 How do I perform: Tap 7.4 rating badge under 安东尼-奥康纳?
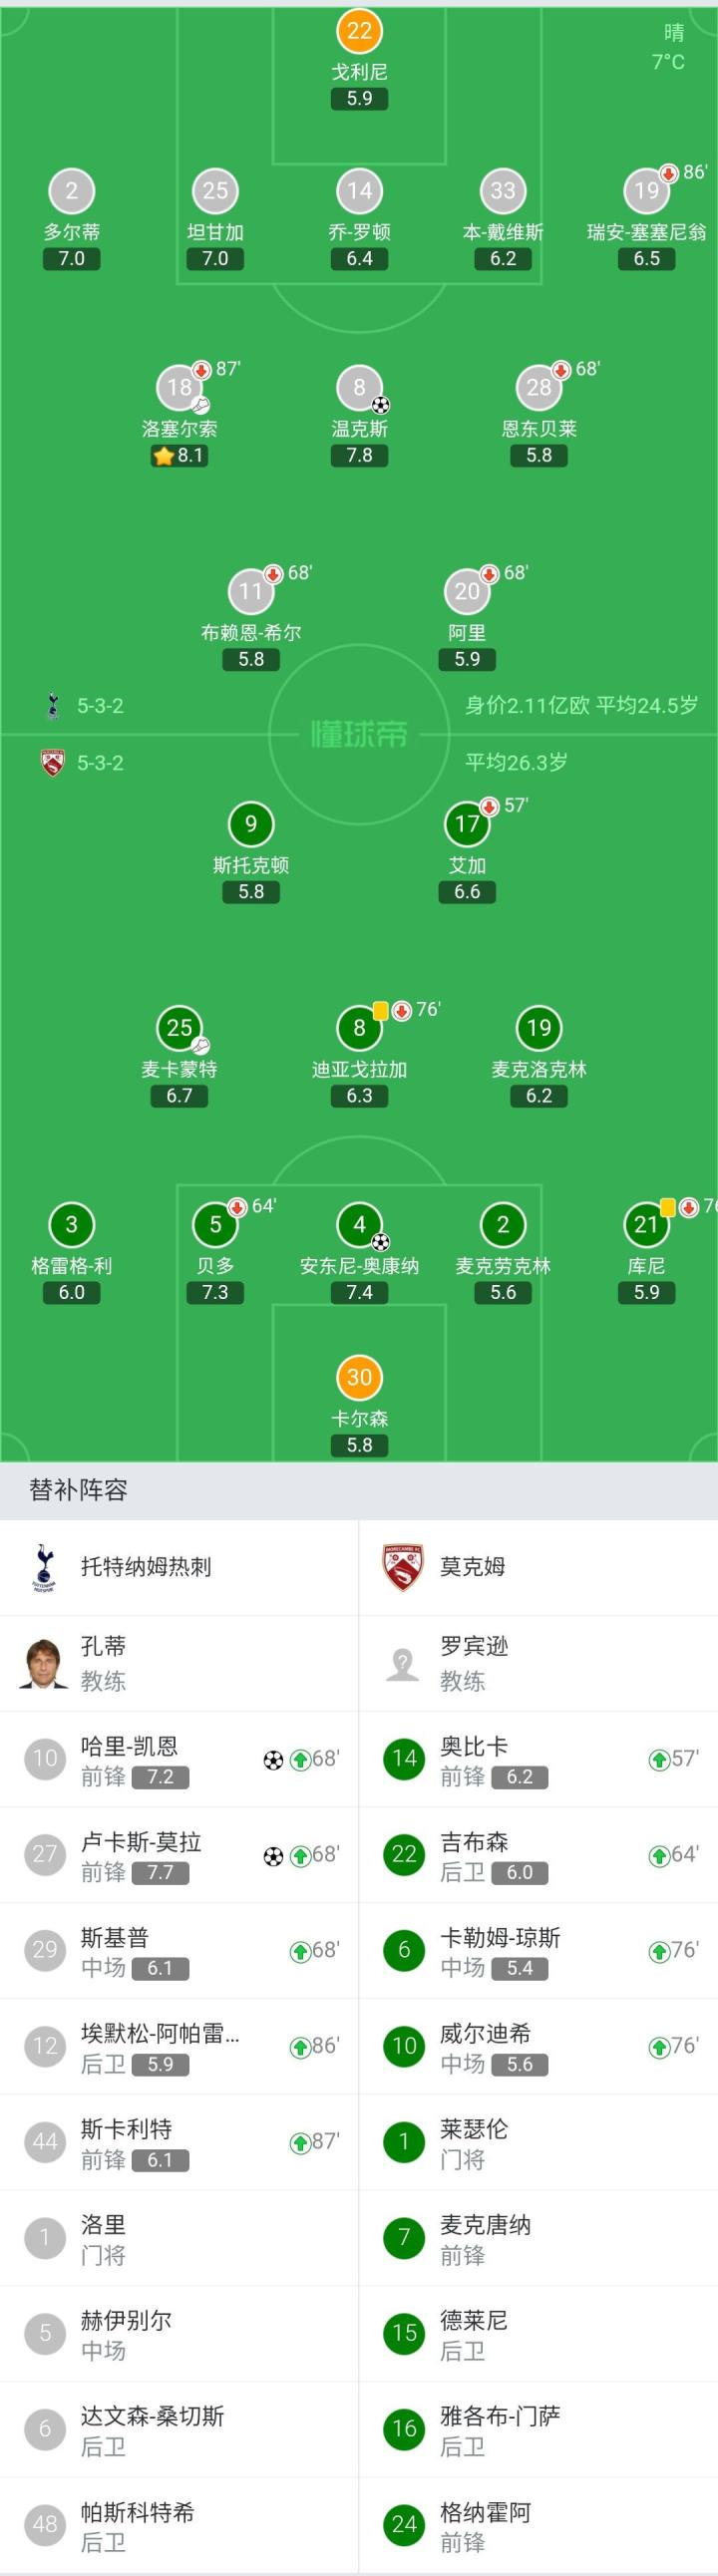tap(359, 1292)
